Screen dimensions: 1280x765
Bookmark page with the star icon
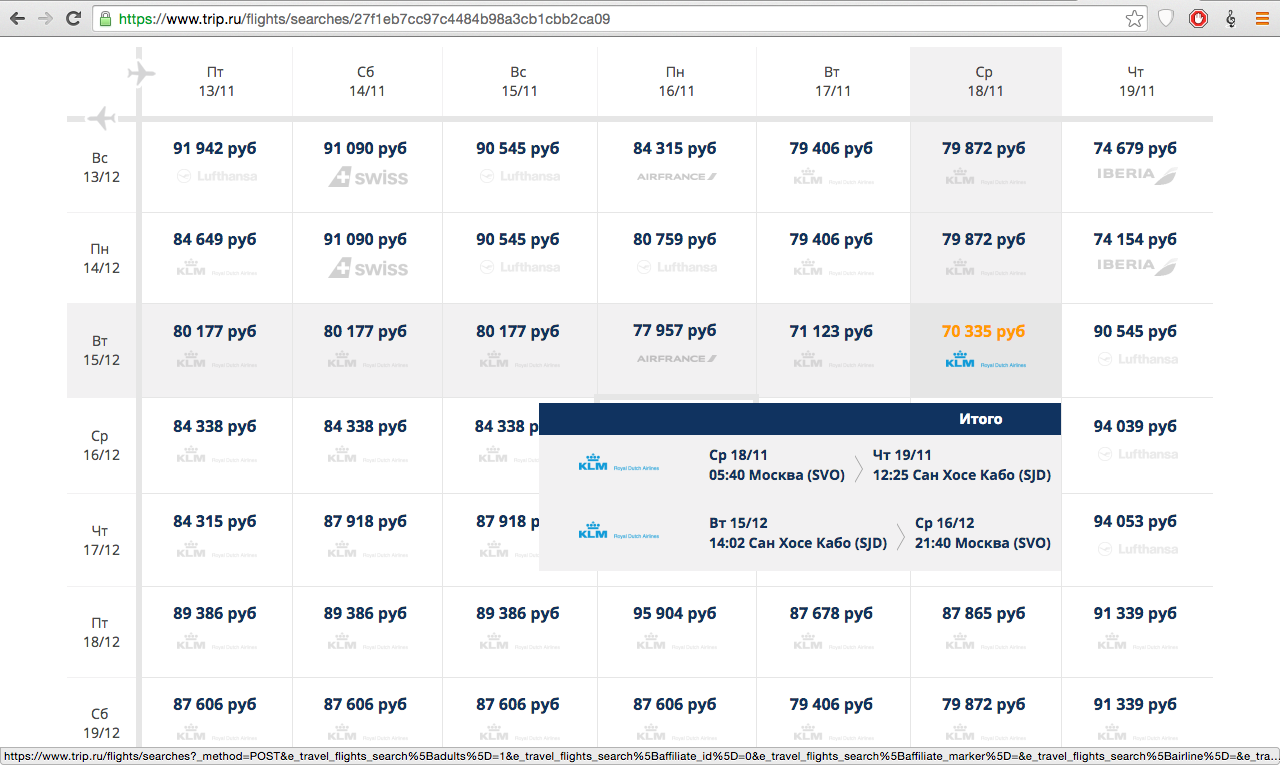click(1134, 18)
